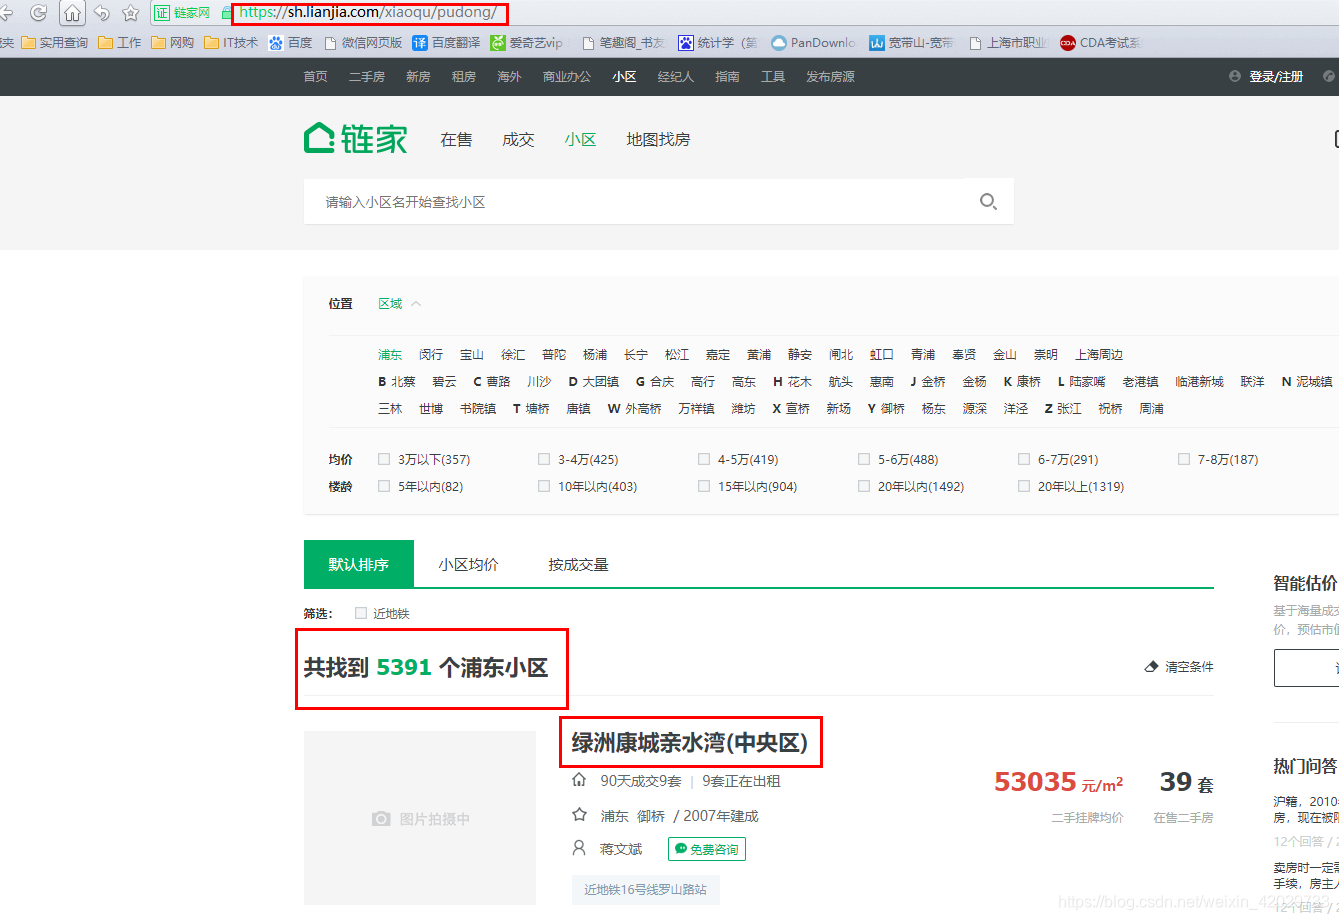Open the 笔趣阁 bookmark
Image resolution: width=1339 pixels, height=920 pixels.
coord(623,43)
